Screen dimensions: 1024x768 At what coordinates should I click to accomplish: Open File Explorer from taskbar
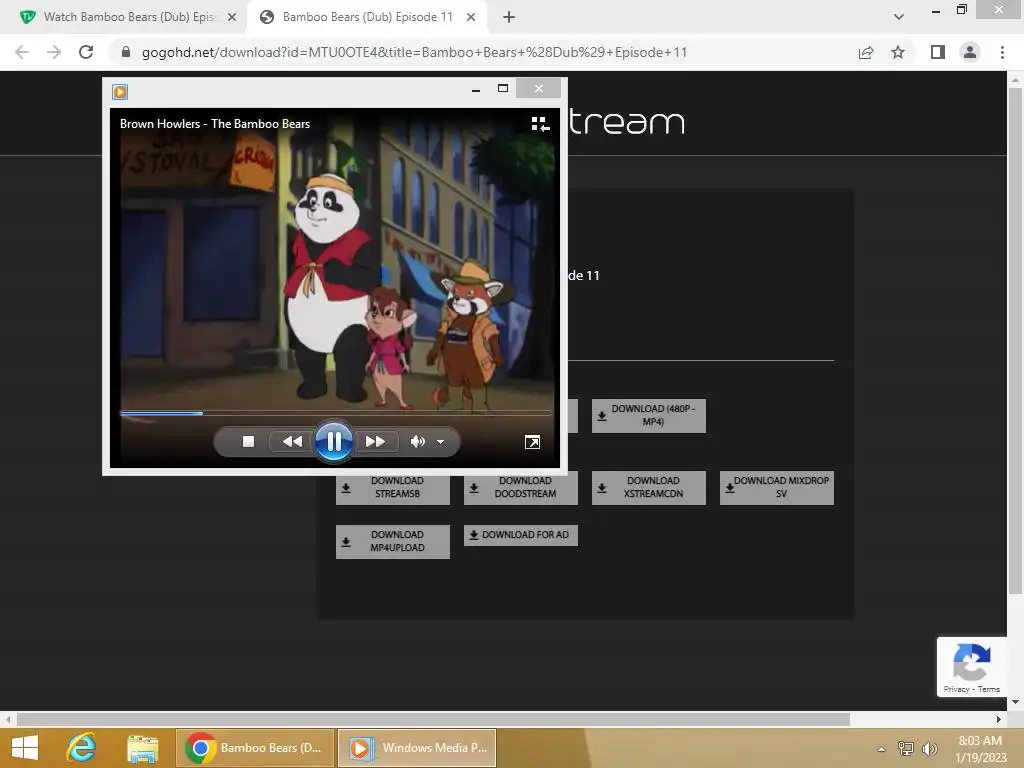[142, 748]
